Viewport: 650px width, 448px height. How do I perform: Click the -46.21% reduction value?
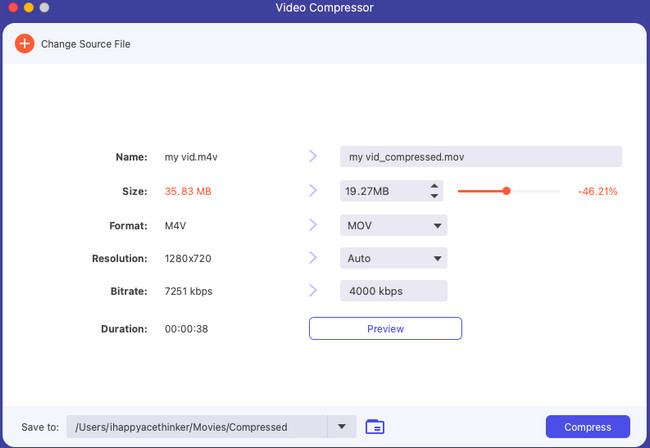pos(597,191)
